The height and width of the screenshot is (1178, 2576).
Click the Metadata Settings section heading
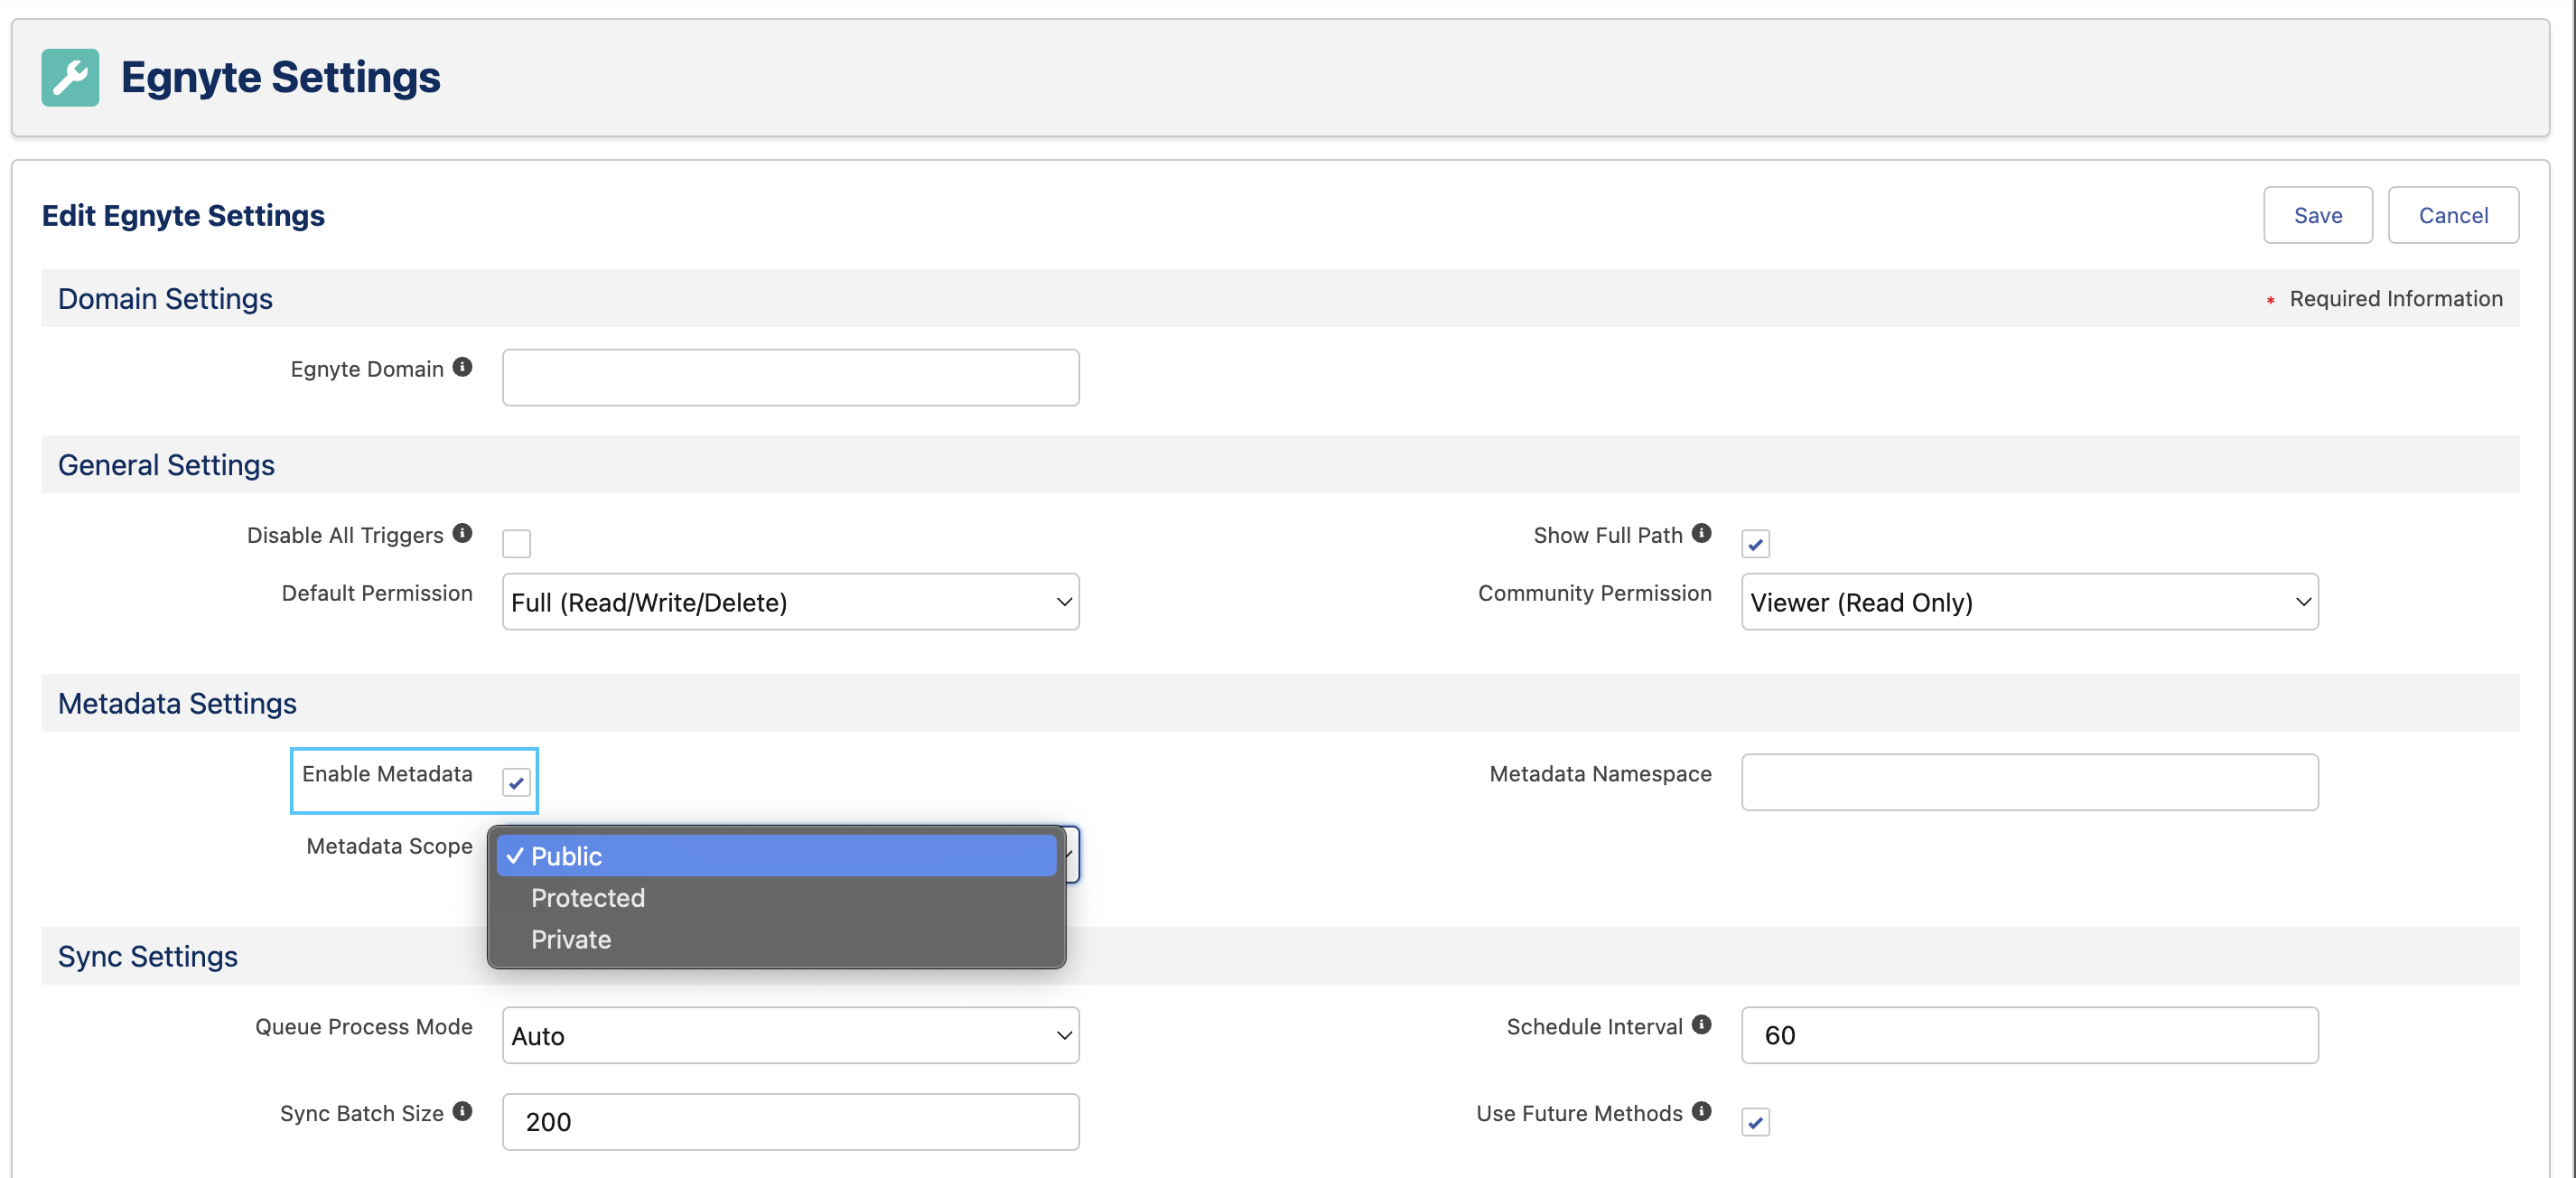(177, 703)
